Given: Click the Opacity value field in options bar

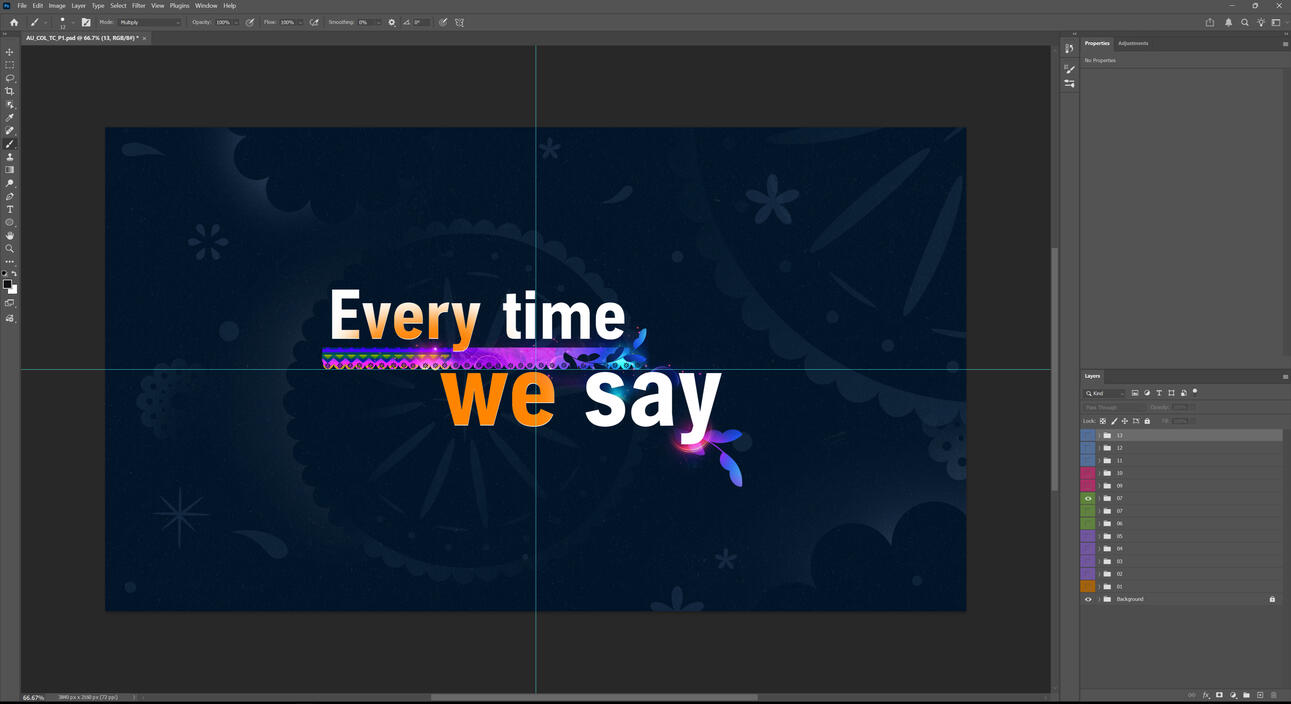Looking at the screenshot, I should [223, 22].
